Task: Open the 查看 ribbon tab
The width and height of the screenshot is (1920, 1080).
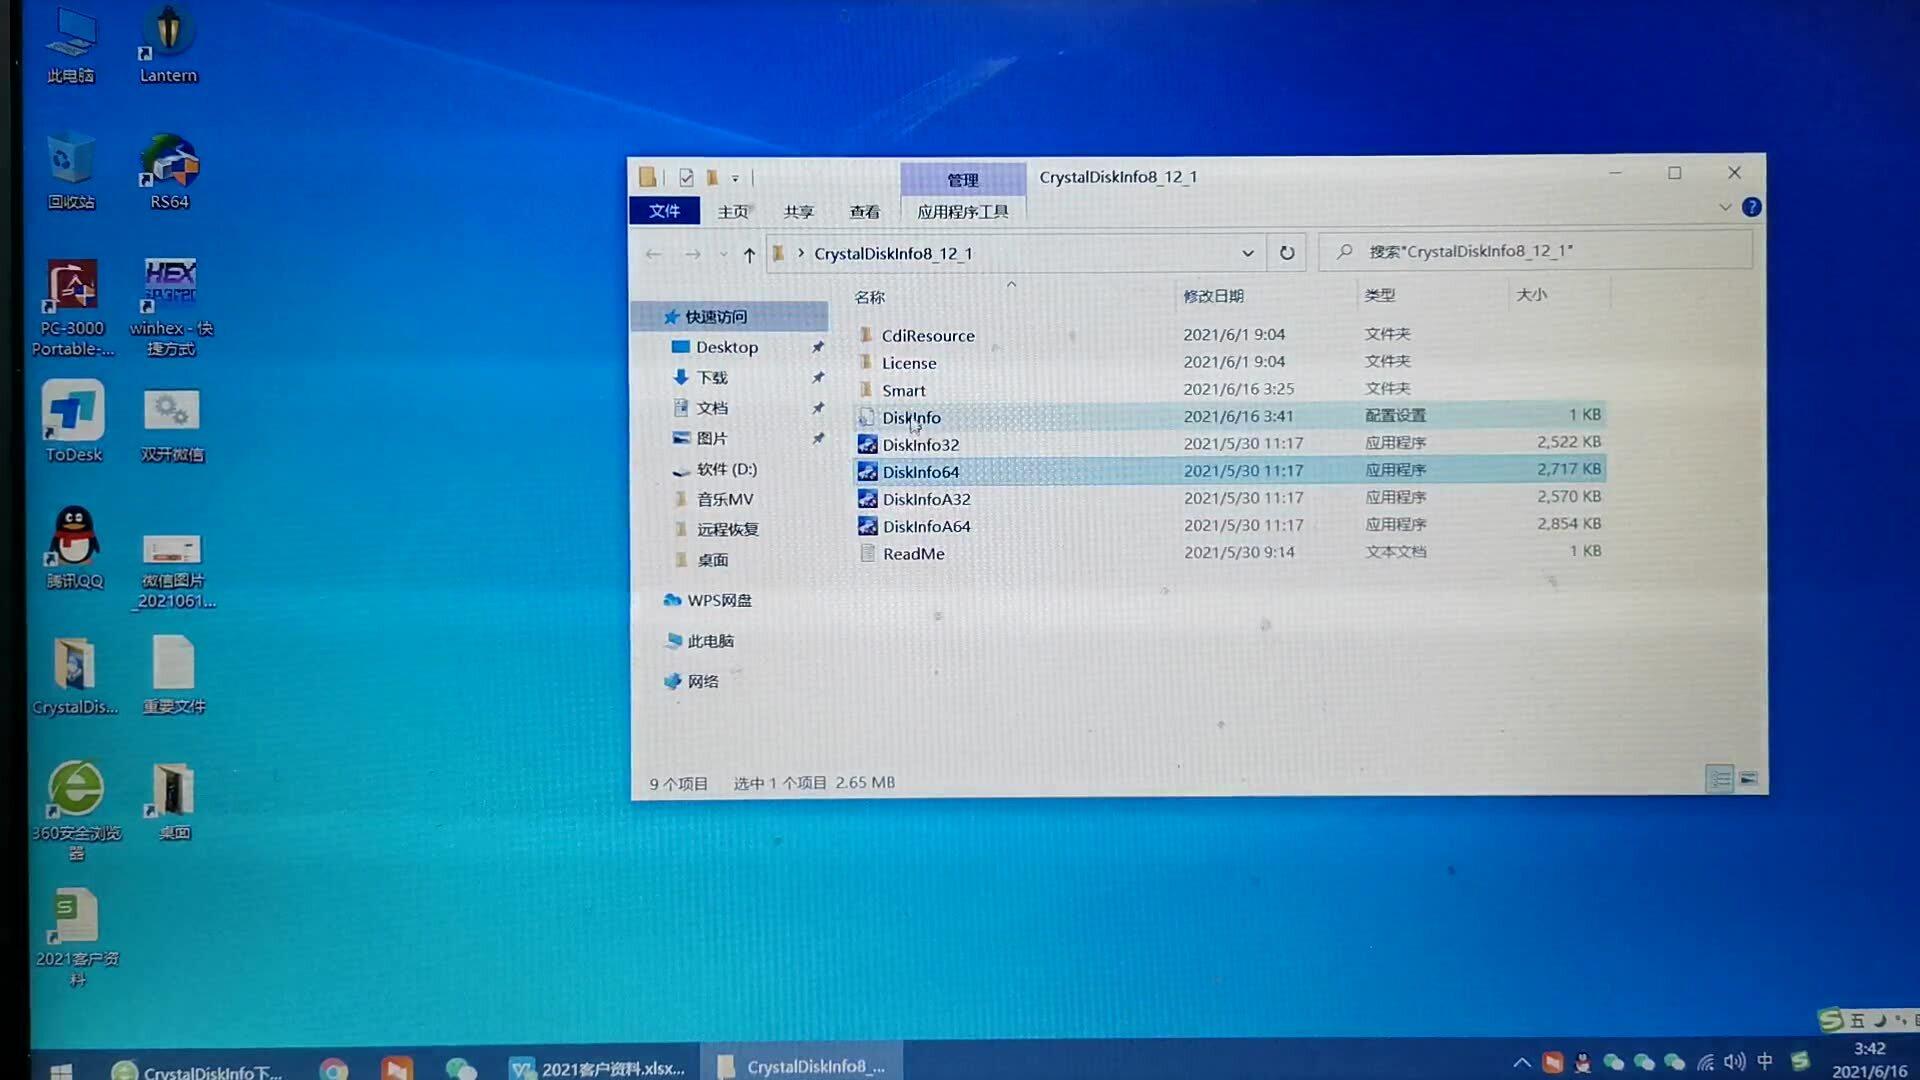Action: click(x=864, y=212)
